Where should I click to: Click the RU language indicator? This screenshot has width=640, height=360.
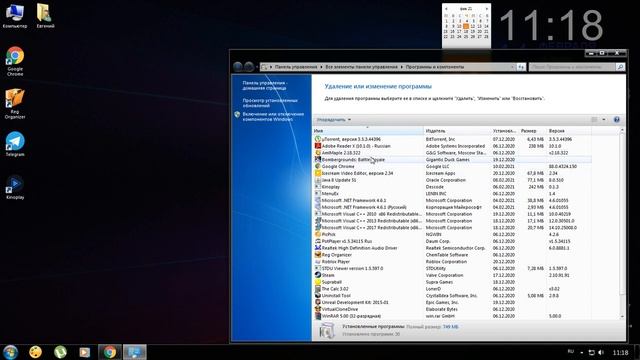tap(571, 351)
